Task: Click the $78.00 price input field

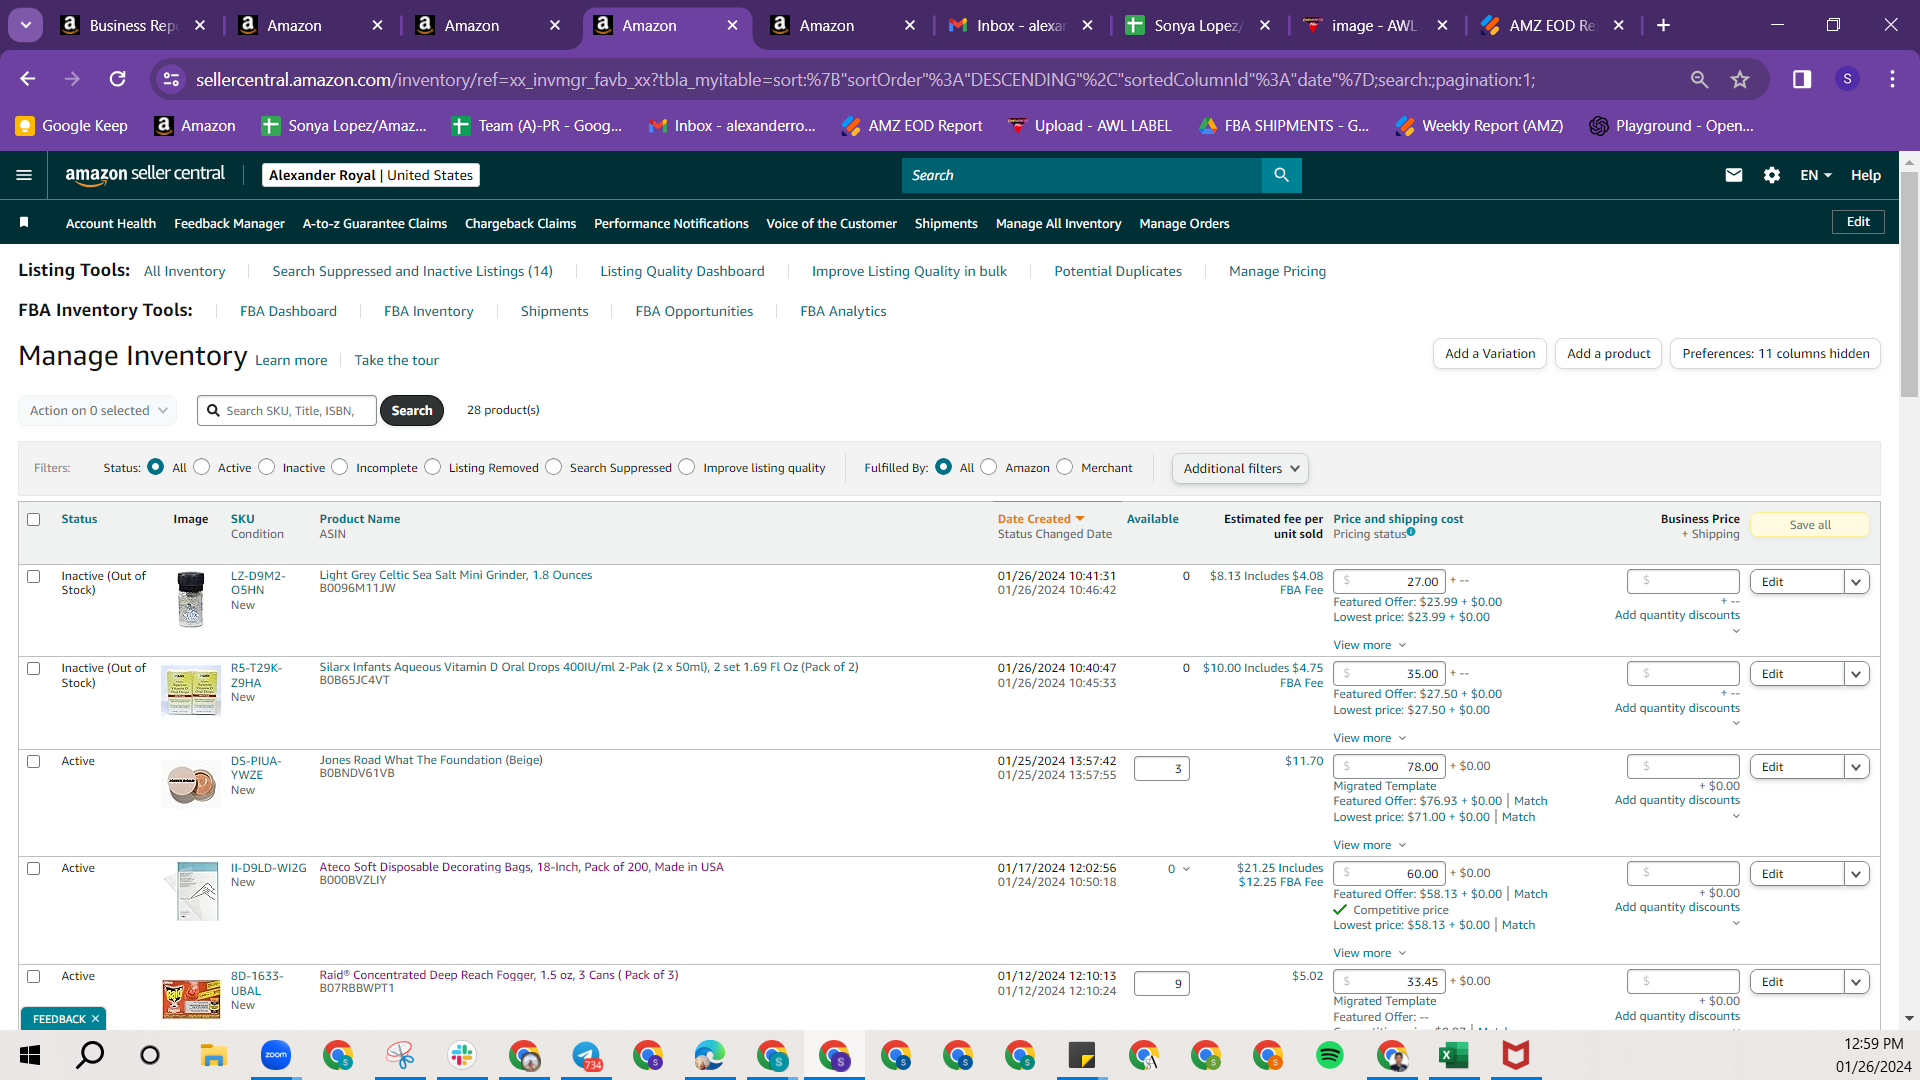Action: click(1389, 767)
